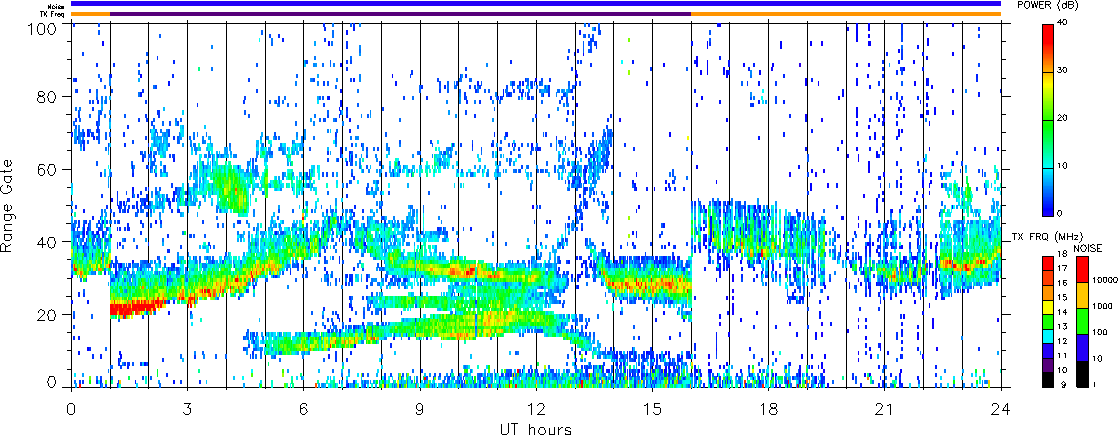Click the x-axis tick label 18
1118x435 pixels.
768,408
